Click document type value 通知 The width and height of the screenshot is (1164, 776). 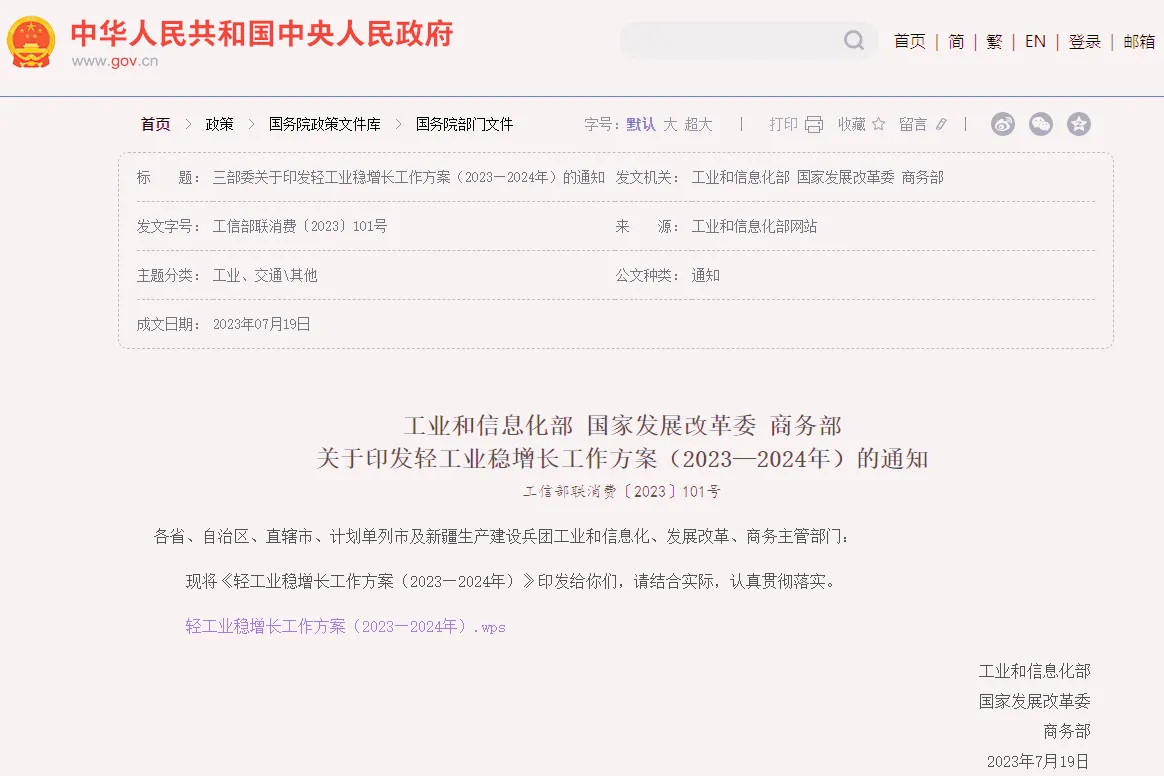(x=705, y=275)
